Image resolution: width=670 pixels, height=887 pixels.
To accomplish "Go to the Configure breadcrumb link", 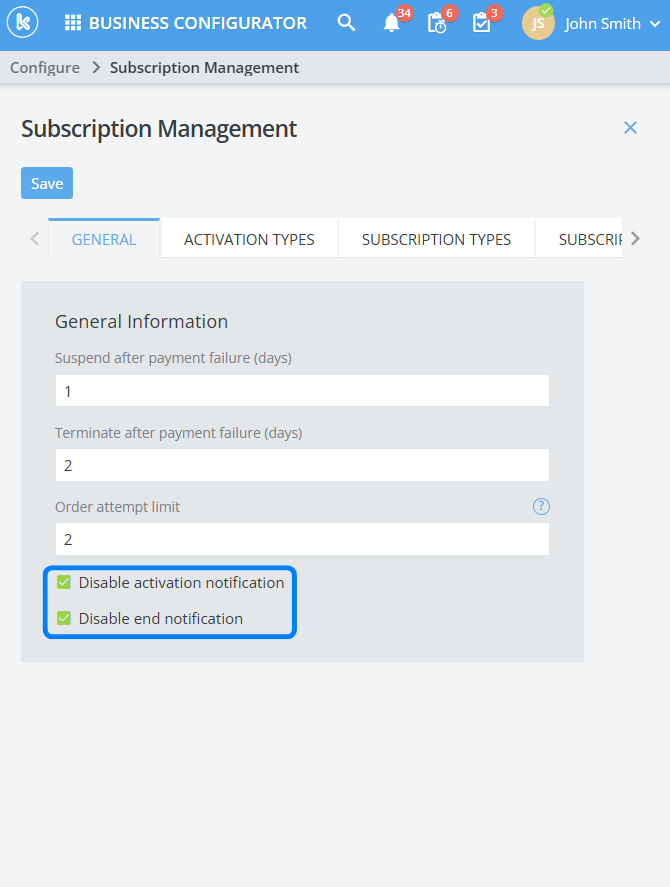I will click(x=45, y=68).
